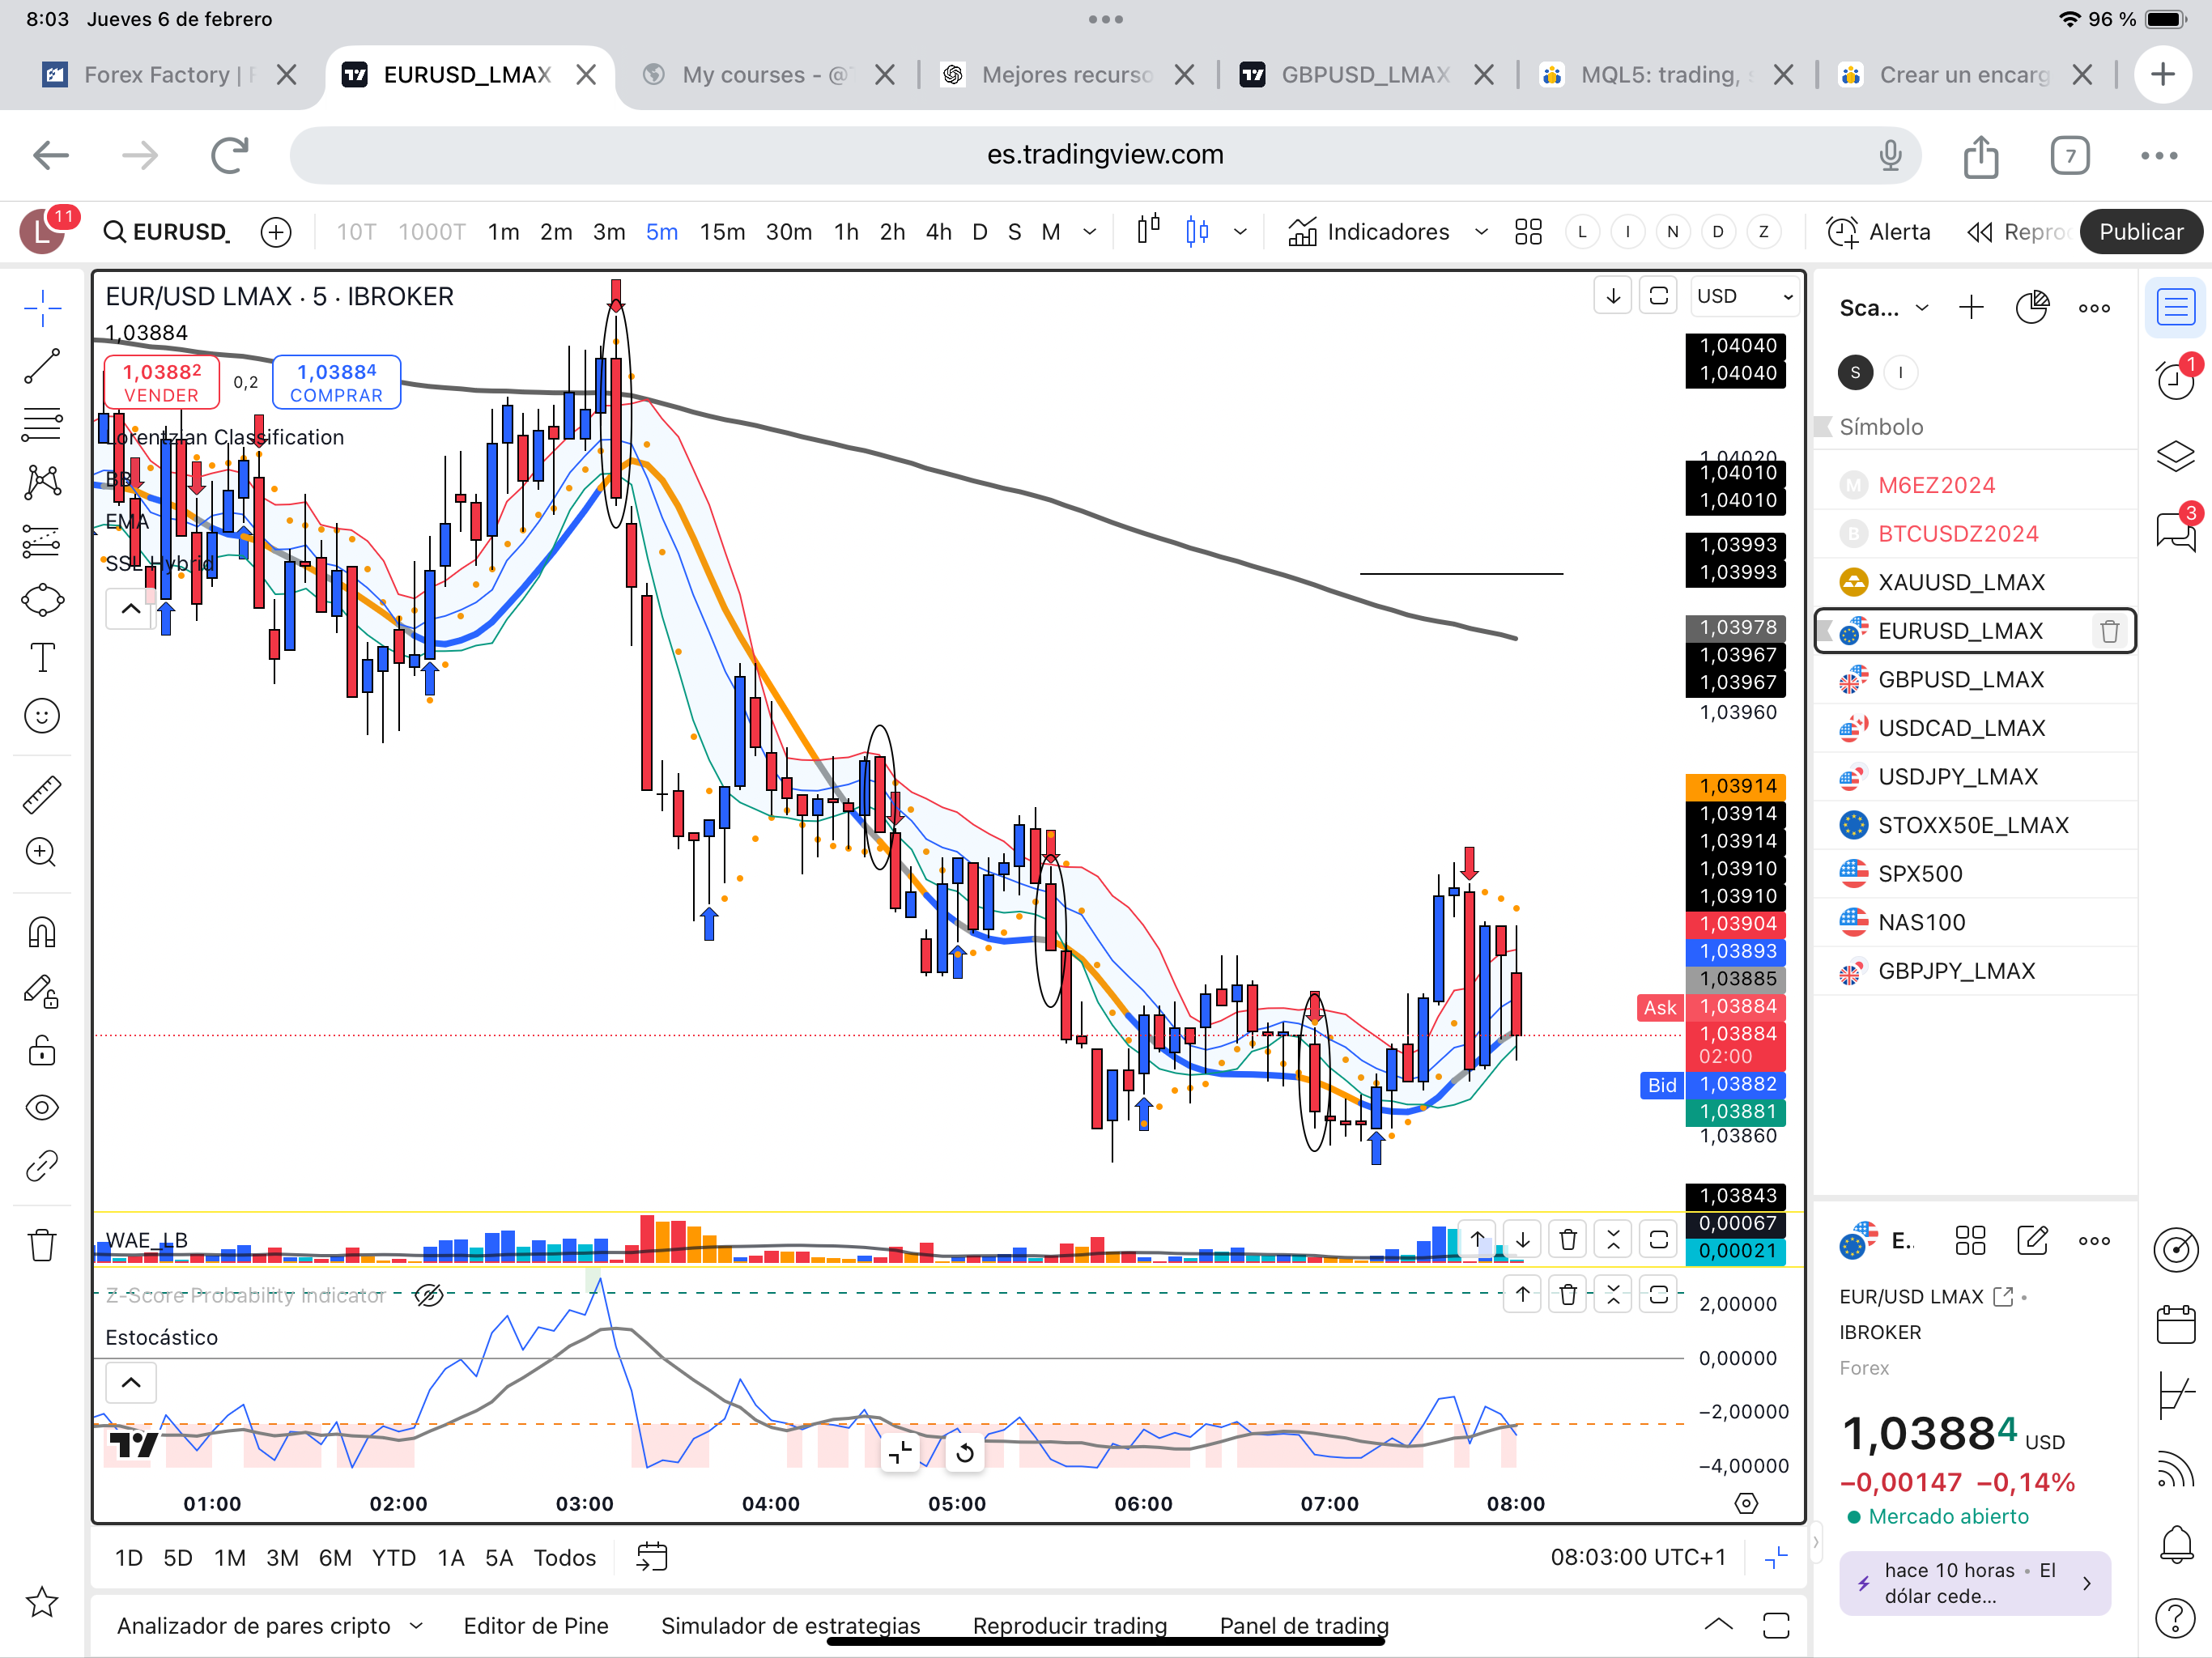Open the go-to-date calendar icon
This screenshot has width=2212, height=1658.
click(652, 1557)
